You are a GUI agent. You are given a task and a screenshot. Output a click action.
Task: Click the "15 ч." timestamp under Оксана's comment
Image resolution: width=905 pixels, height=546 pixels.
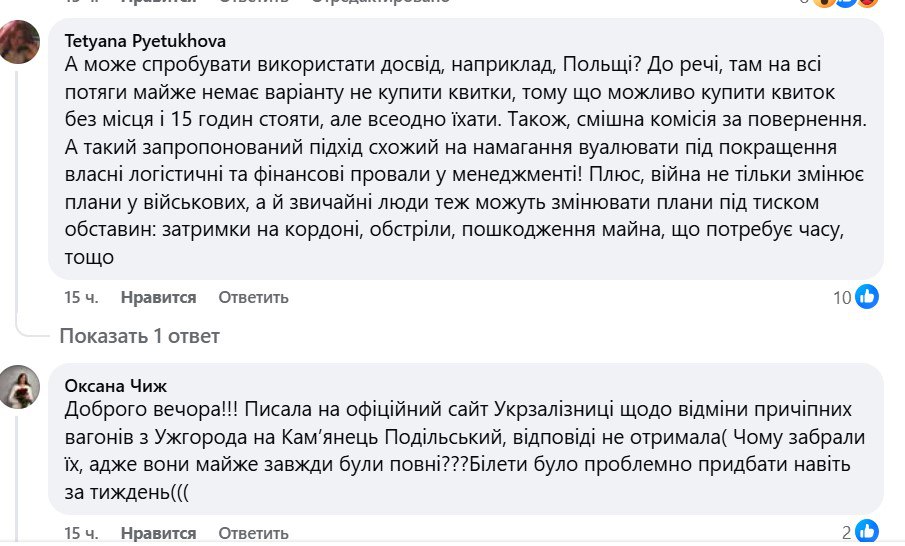coord(79,533)
